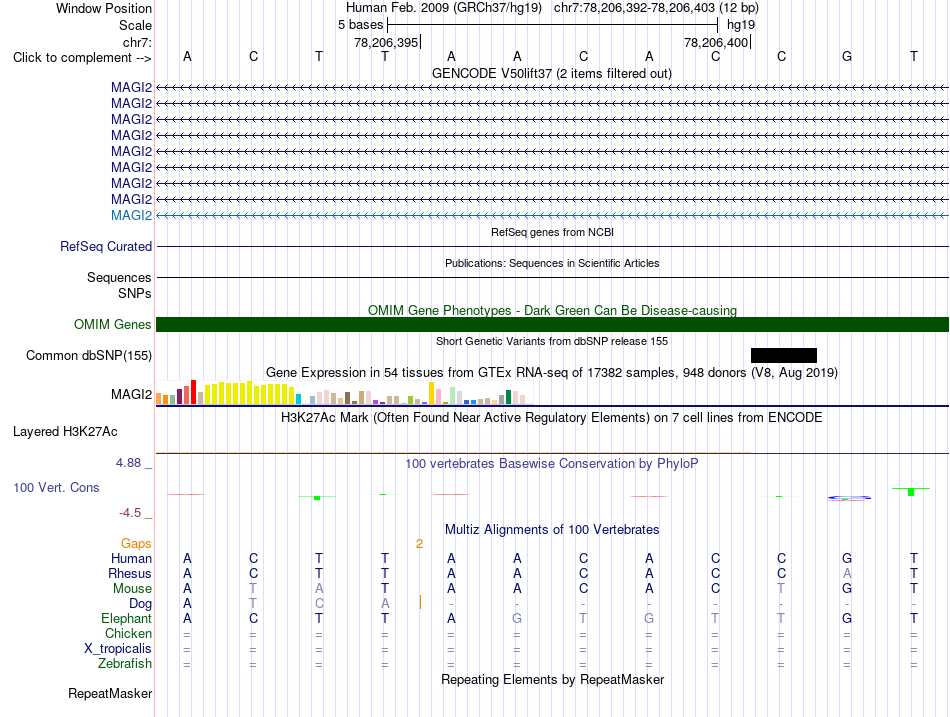Open GENCODE V50lift37 track title
The width and height of the screenshot is (950, 717).
pyautogui.click(x=551, y=73)
